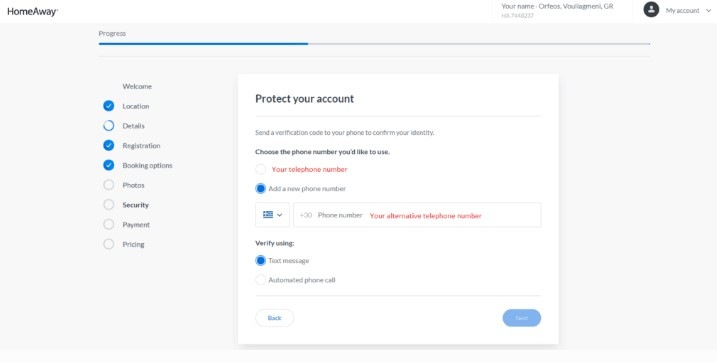Expand the My account menu chevron

[708, 11]
